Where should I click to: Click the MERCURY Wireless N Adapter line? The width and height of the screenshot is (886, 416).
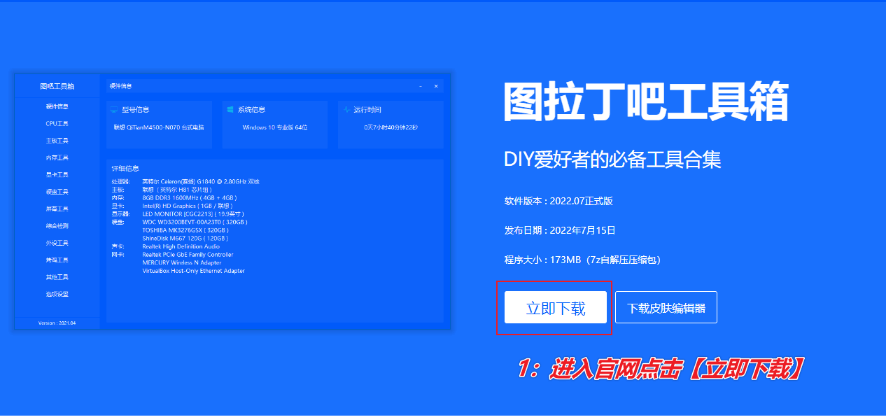[182, 263]
